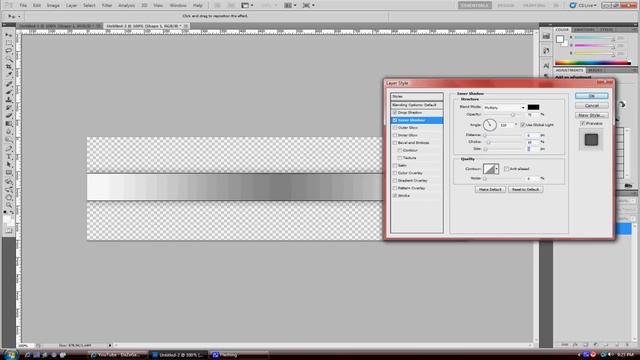Click the CS Live icon

click(x=573, y=5)
